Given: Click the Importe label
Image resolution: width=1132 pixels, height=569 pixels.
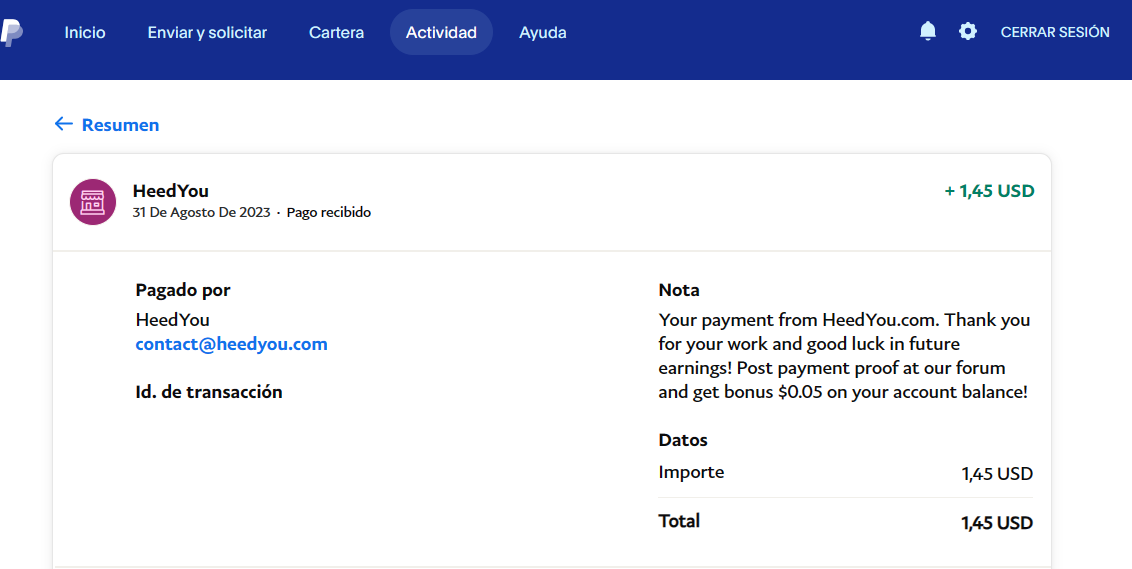Looking at the screenshot, I should coord(691,472).
